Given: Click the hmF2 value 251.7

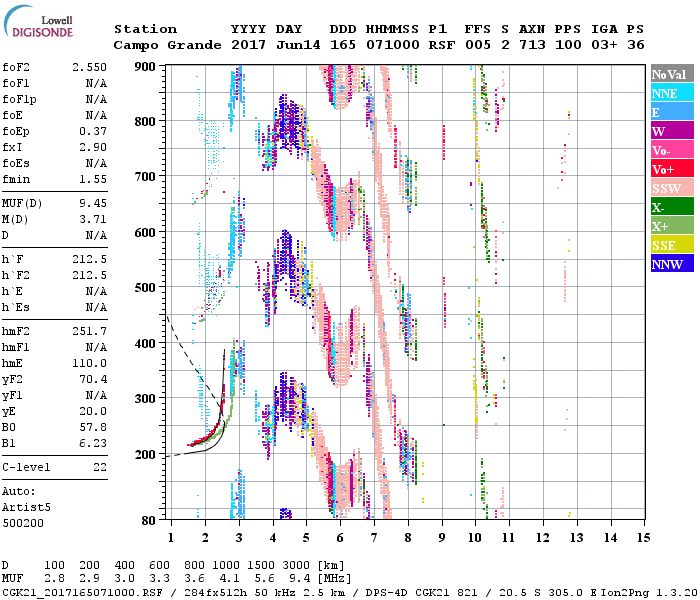Looking at the screenshot, I should [90, 332].
